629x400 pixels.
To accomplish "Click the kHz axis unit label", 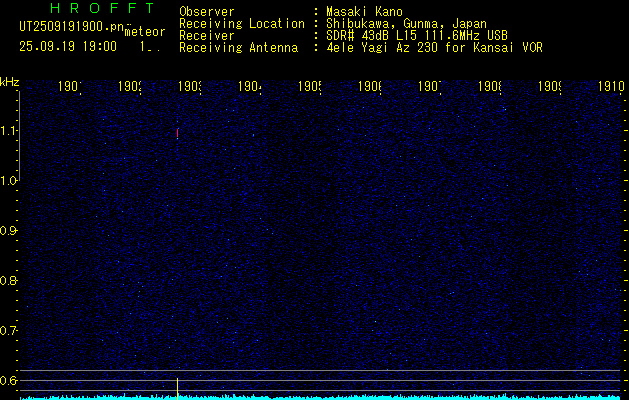I will pyautogui.click(x=10, y=81).
